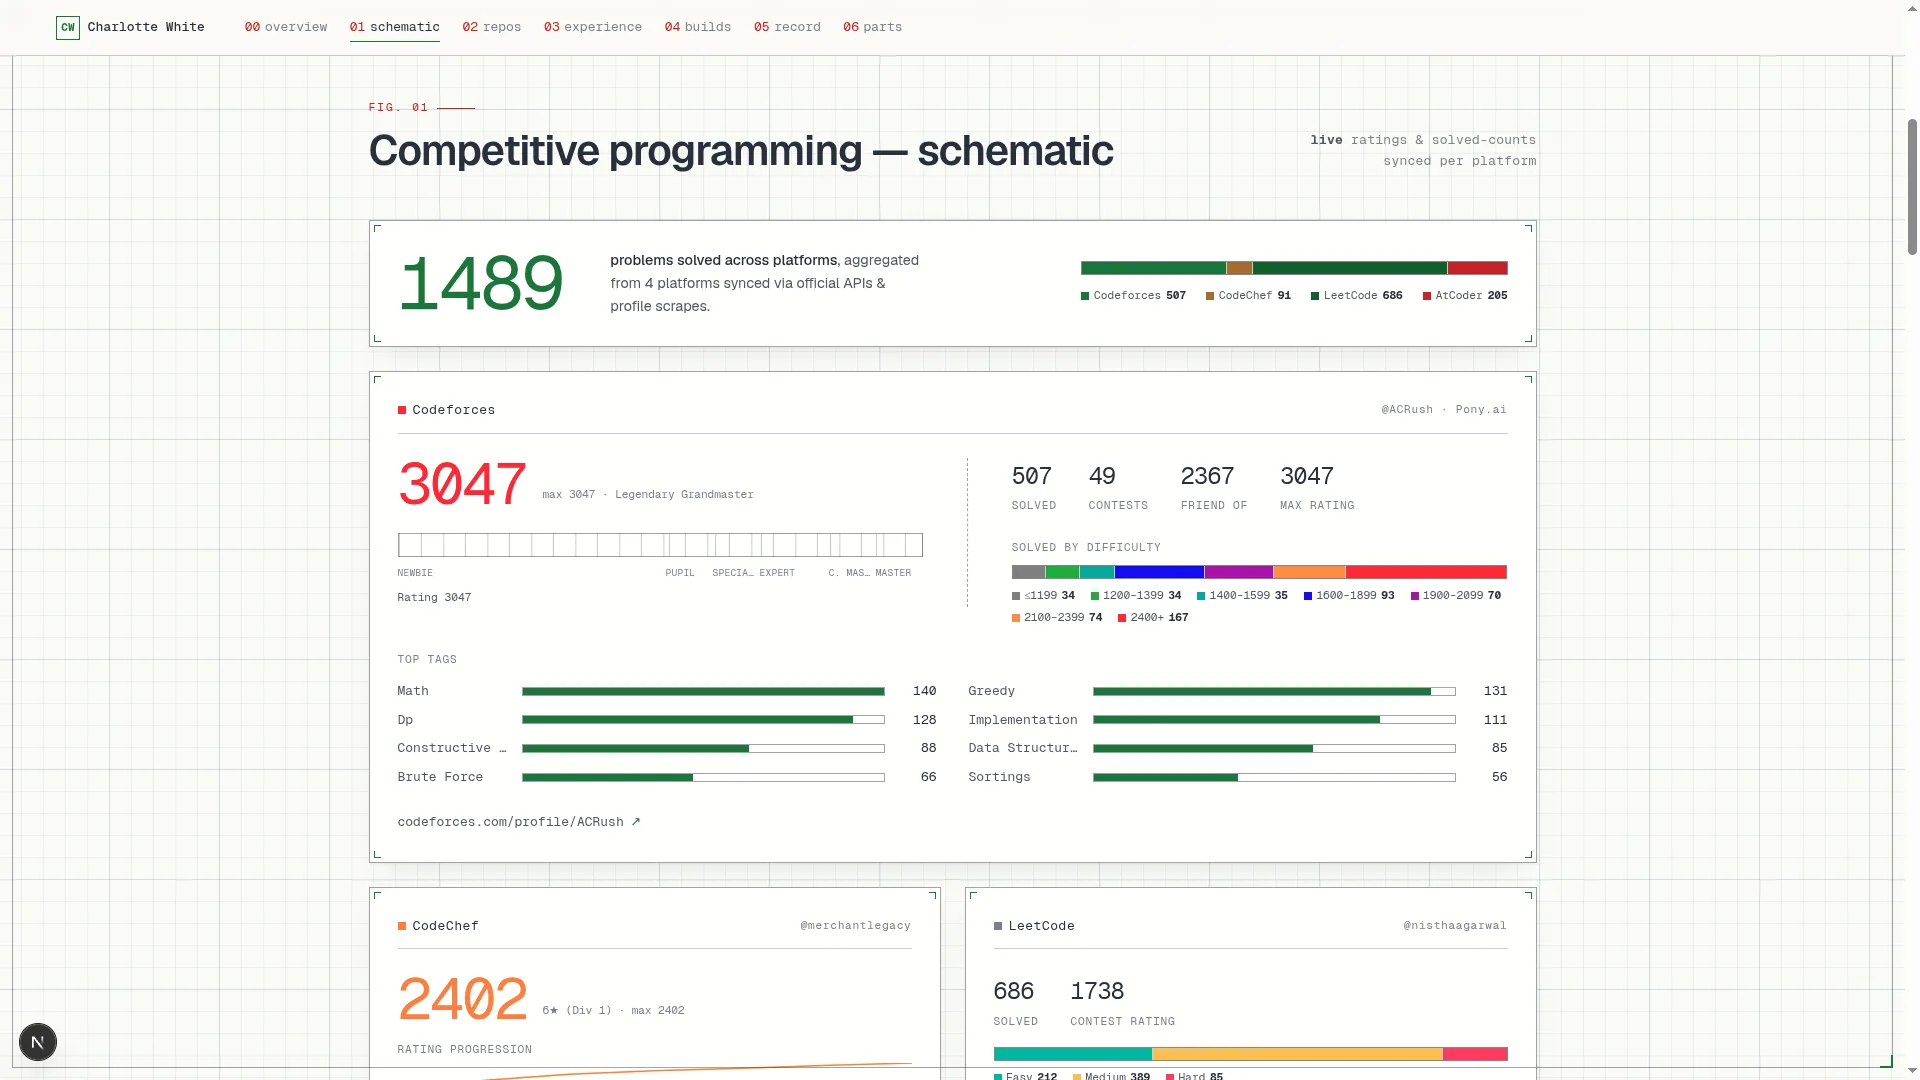Click the Math tag progress bar
1920x1080 pixels.
[x=703, y=691]
